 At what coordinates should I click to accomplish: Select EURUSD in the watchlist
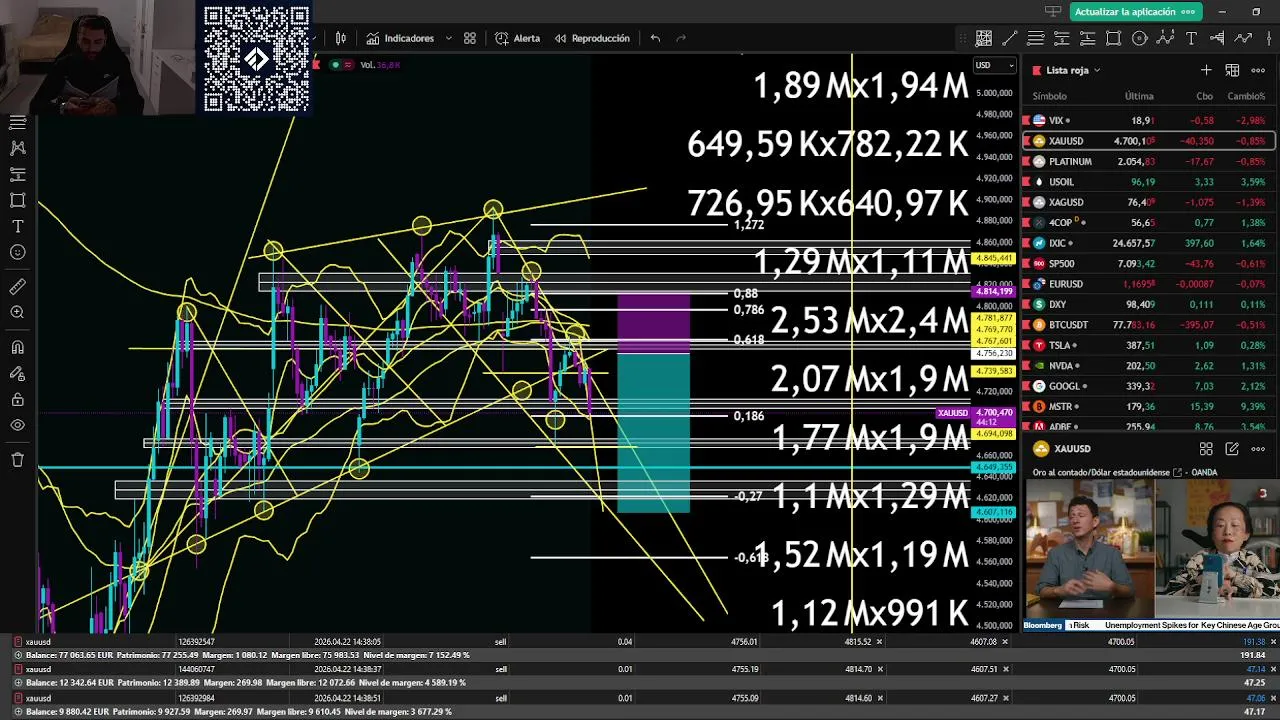(x=1148, y=284)
